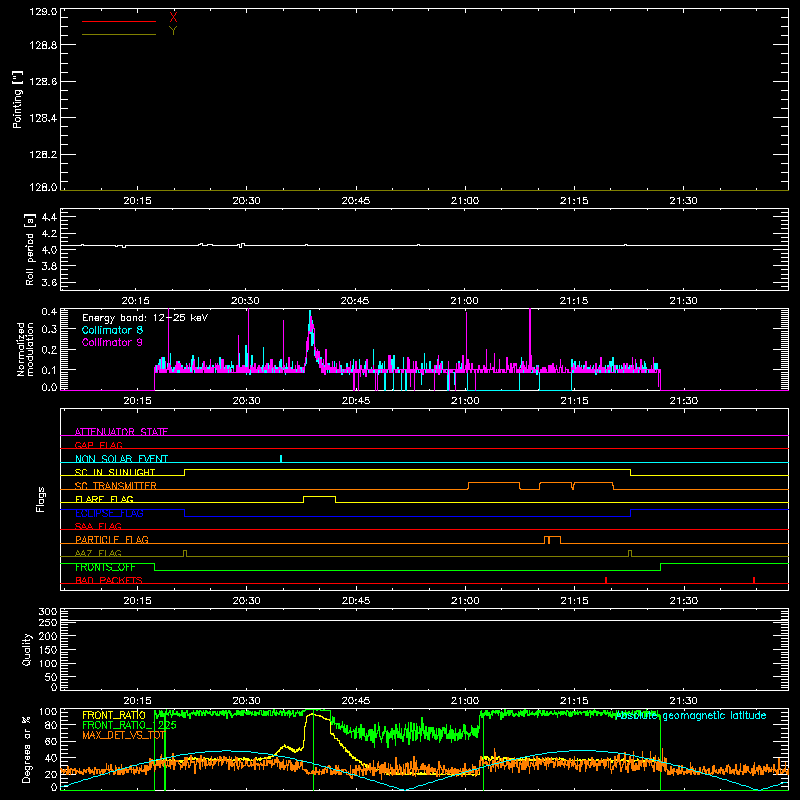Screen dimensions: 800x800
Task: Click the yellow FRONT_RATIO peak near 20:40
Action: pyautogui.click(x=315, y=715)
